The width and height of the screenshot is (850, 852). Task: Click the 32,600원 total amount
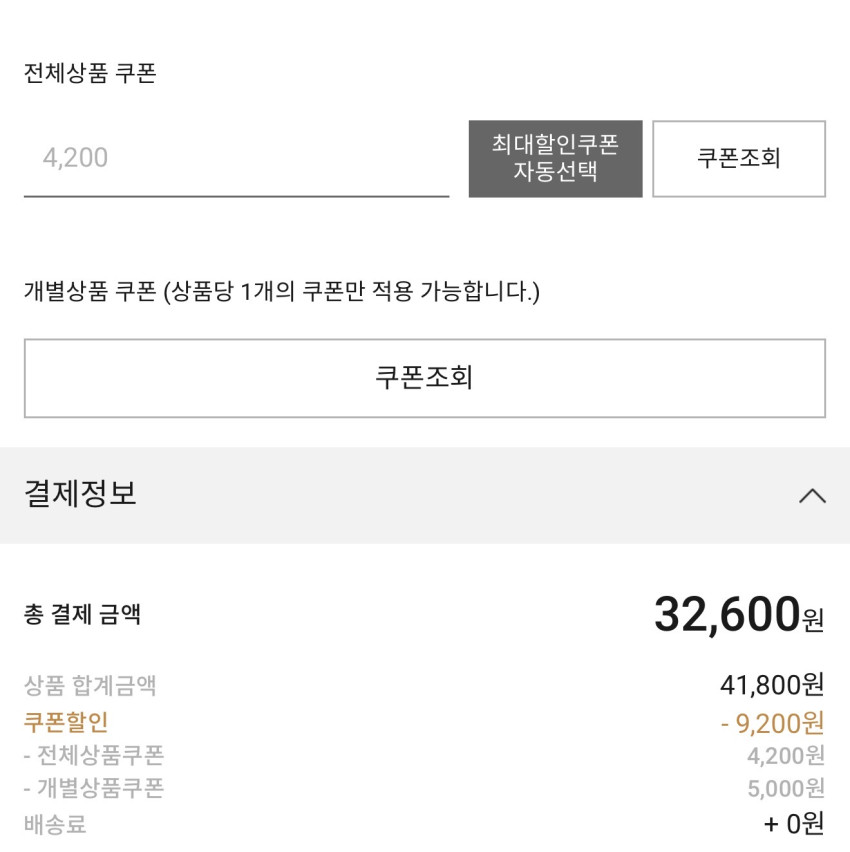(738, 614)
